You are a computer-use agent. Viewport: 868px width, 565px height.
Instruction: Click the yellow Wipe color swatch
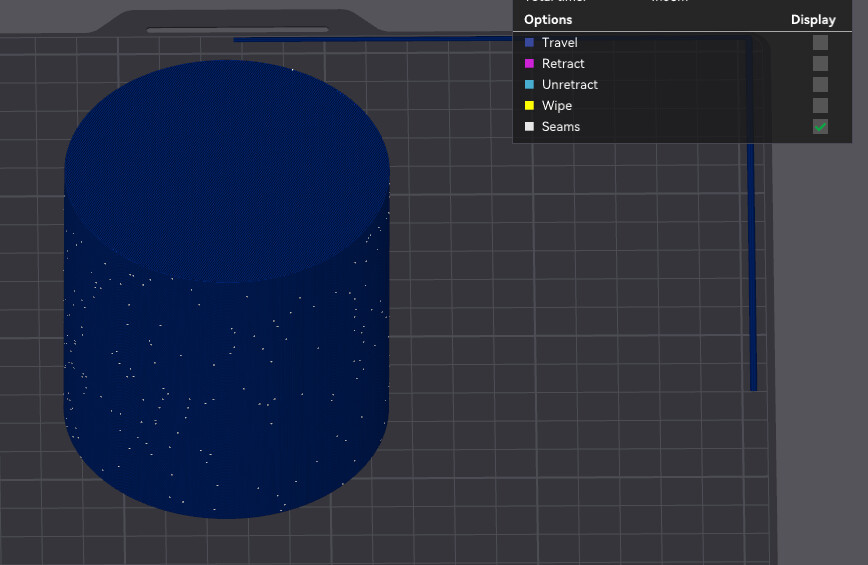point(529,106)
